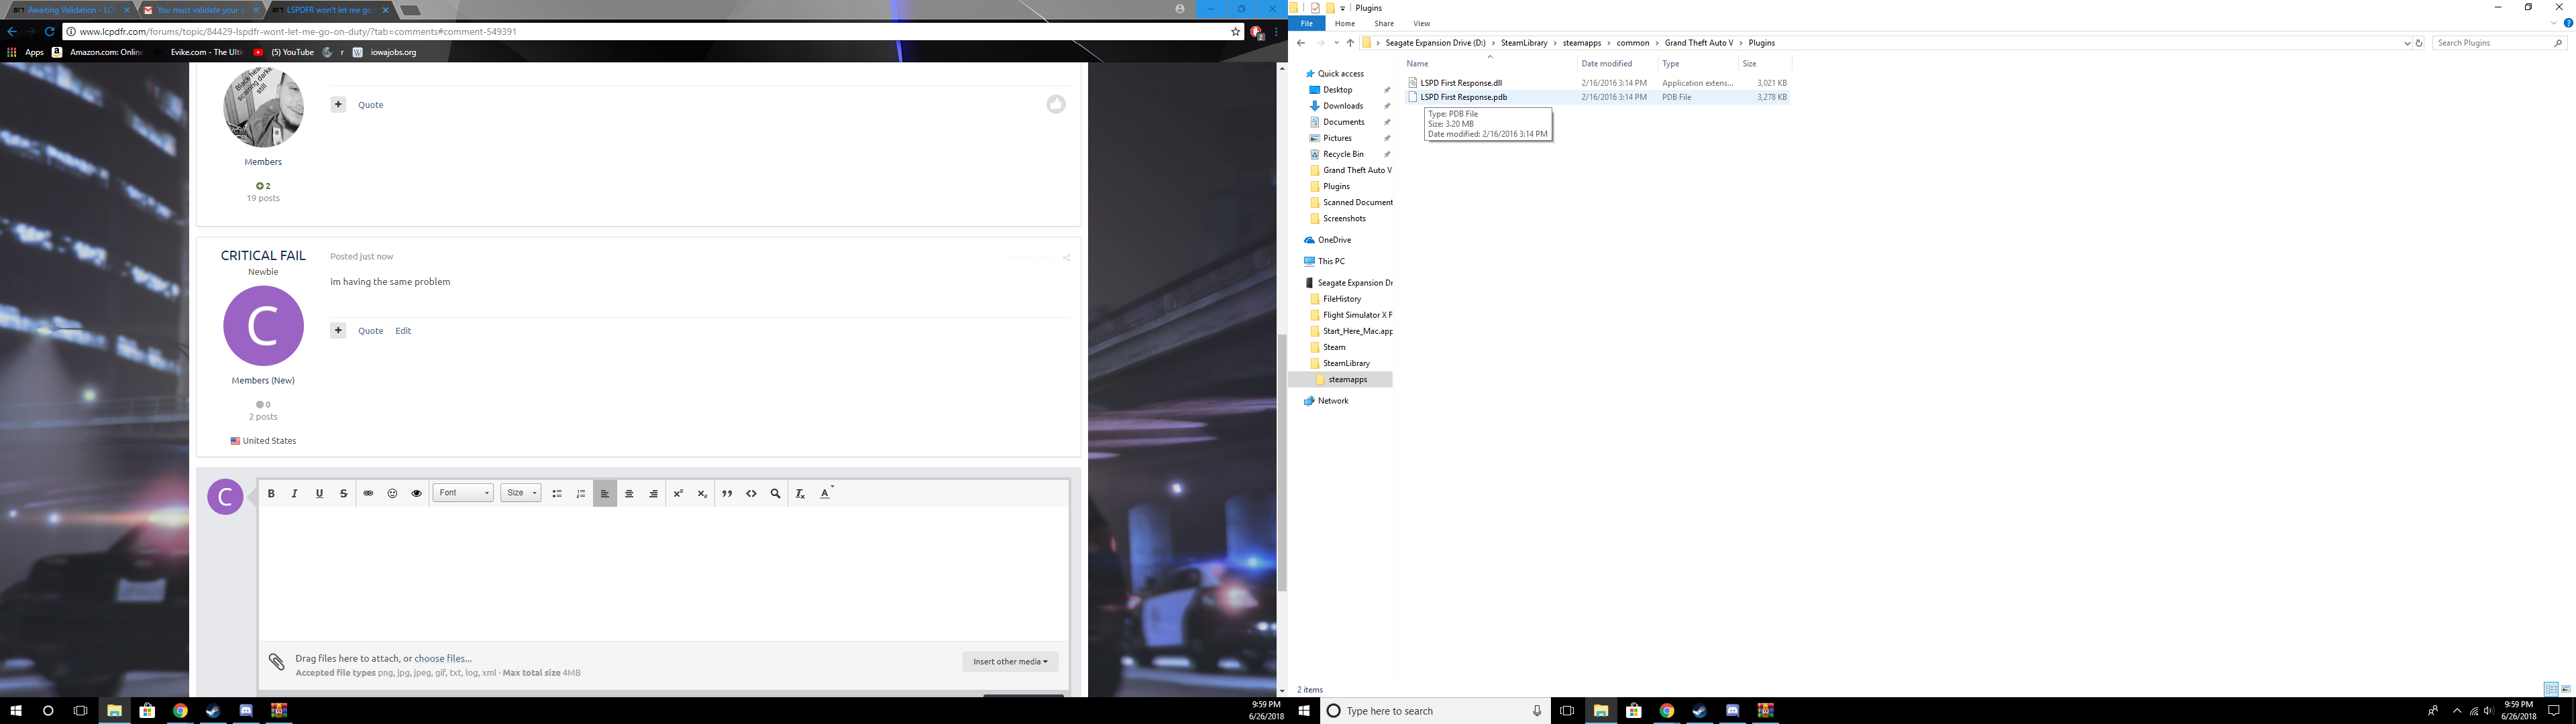Open the text color picker
Screen dimensions: 2576x724
[x=825, y=493]
